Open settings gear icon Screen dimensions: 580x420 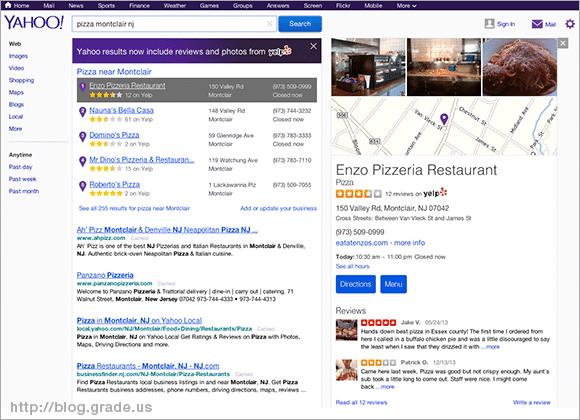point(570,24)
